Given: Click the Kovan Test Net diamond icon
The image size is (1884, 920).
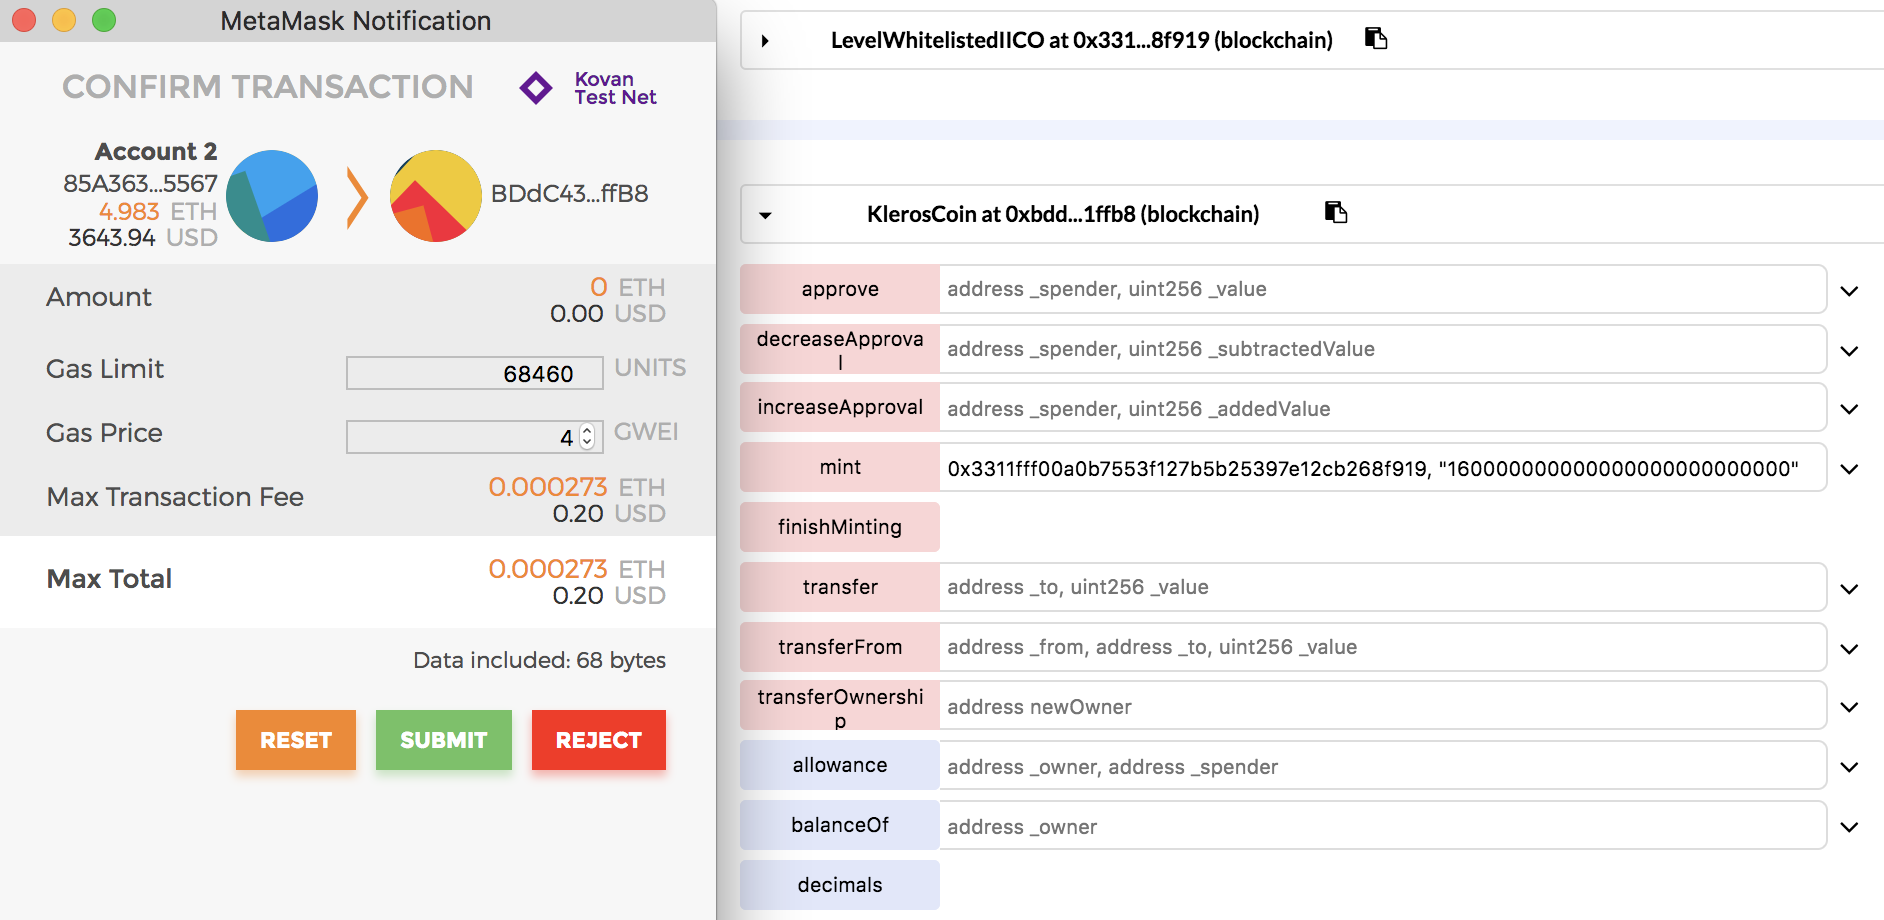Looking at the screenshot, I should (536, 88).
